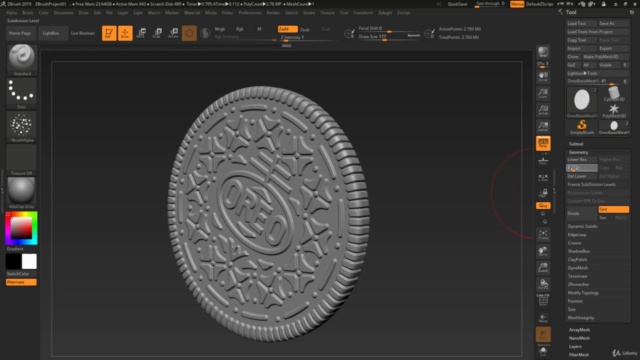Viewport: 640px width, 360px height.
Task: Activate the Move gizmo icon
Action: tap(141, 33)
